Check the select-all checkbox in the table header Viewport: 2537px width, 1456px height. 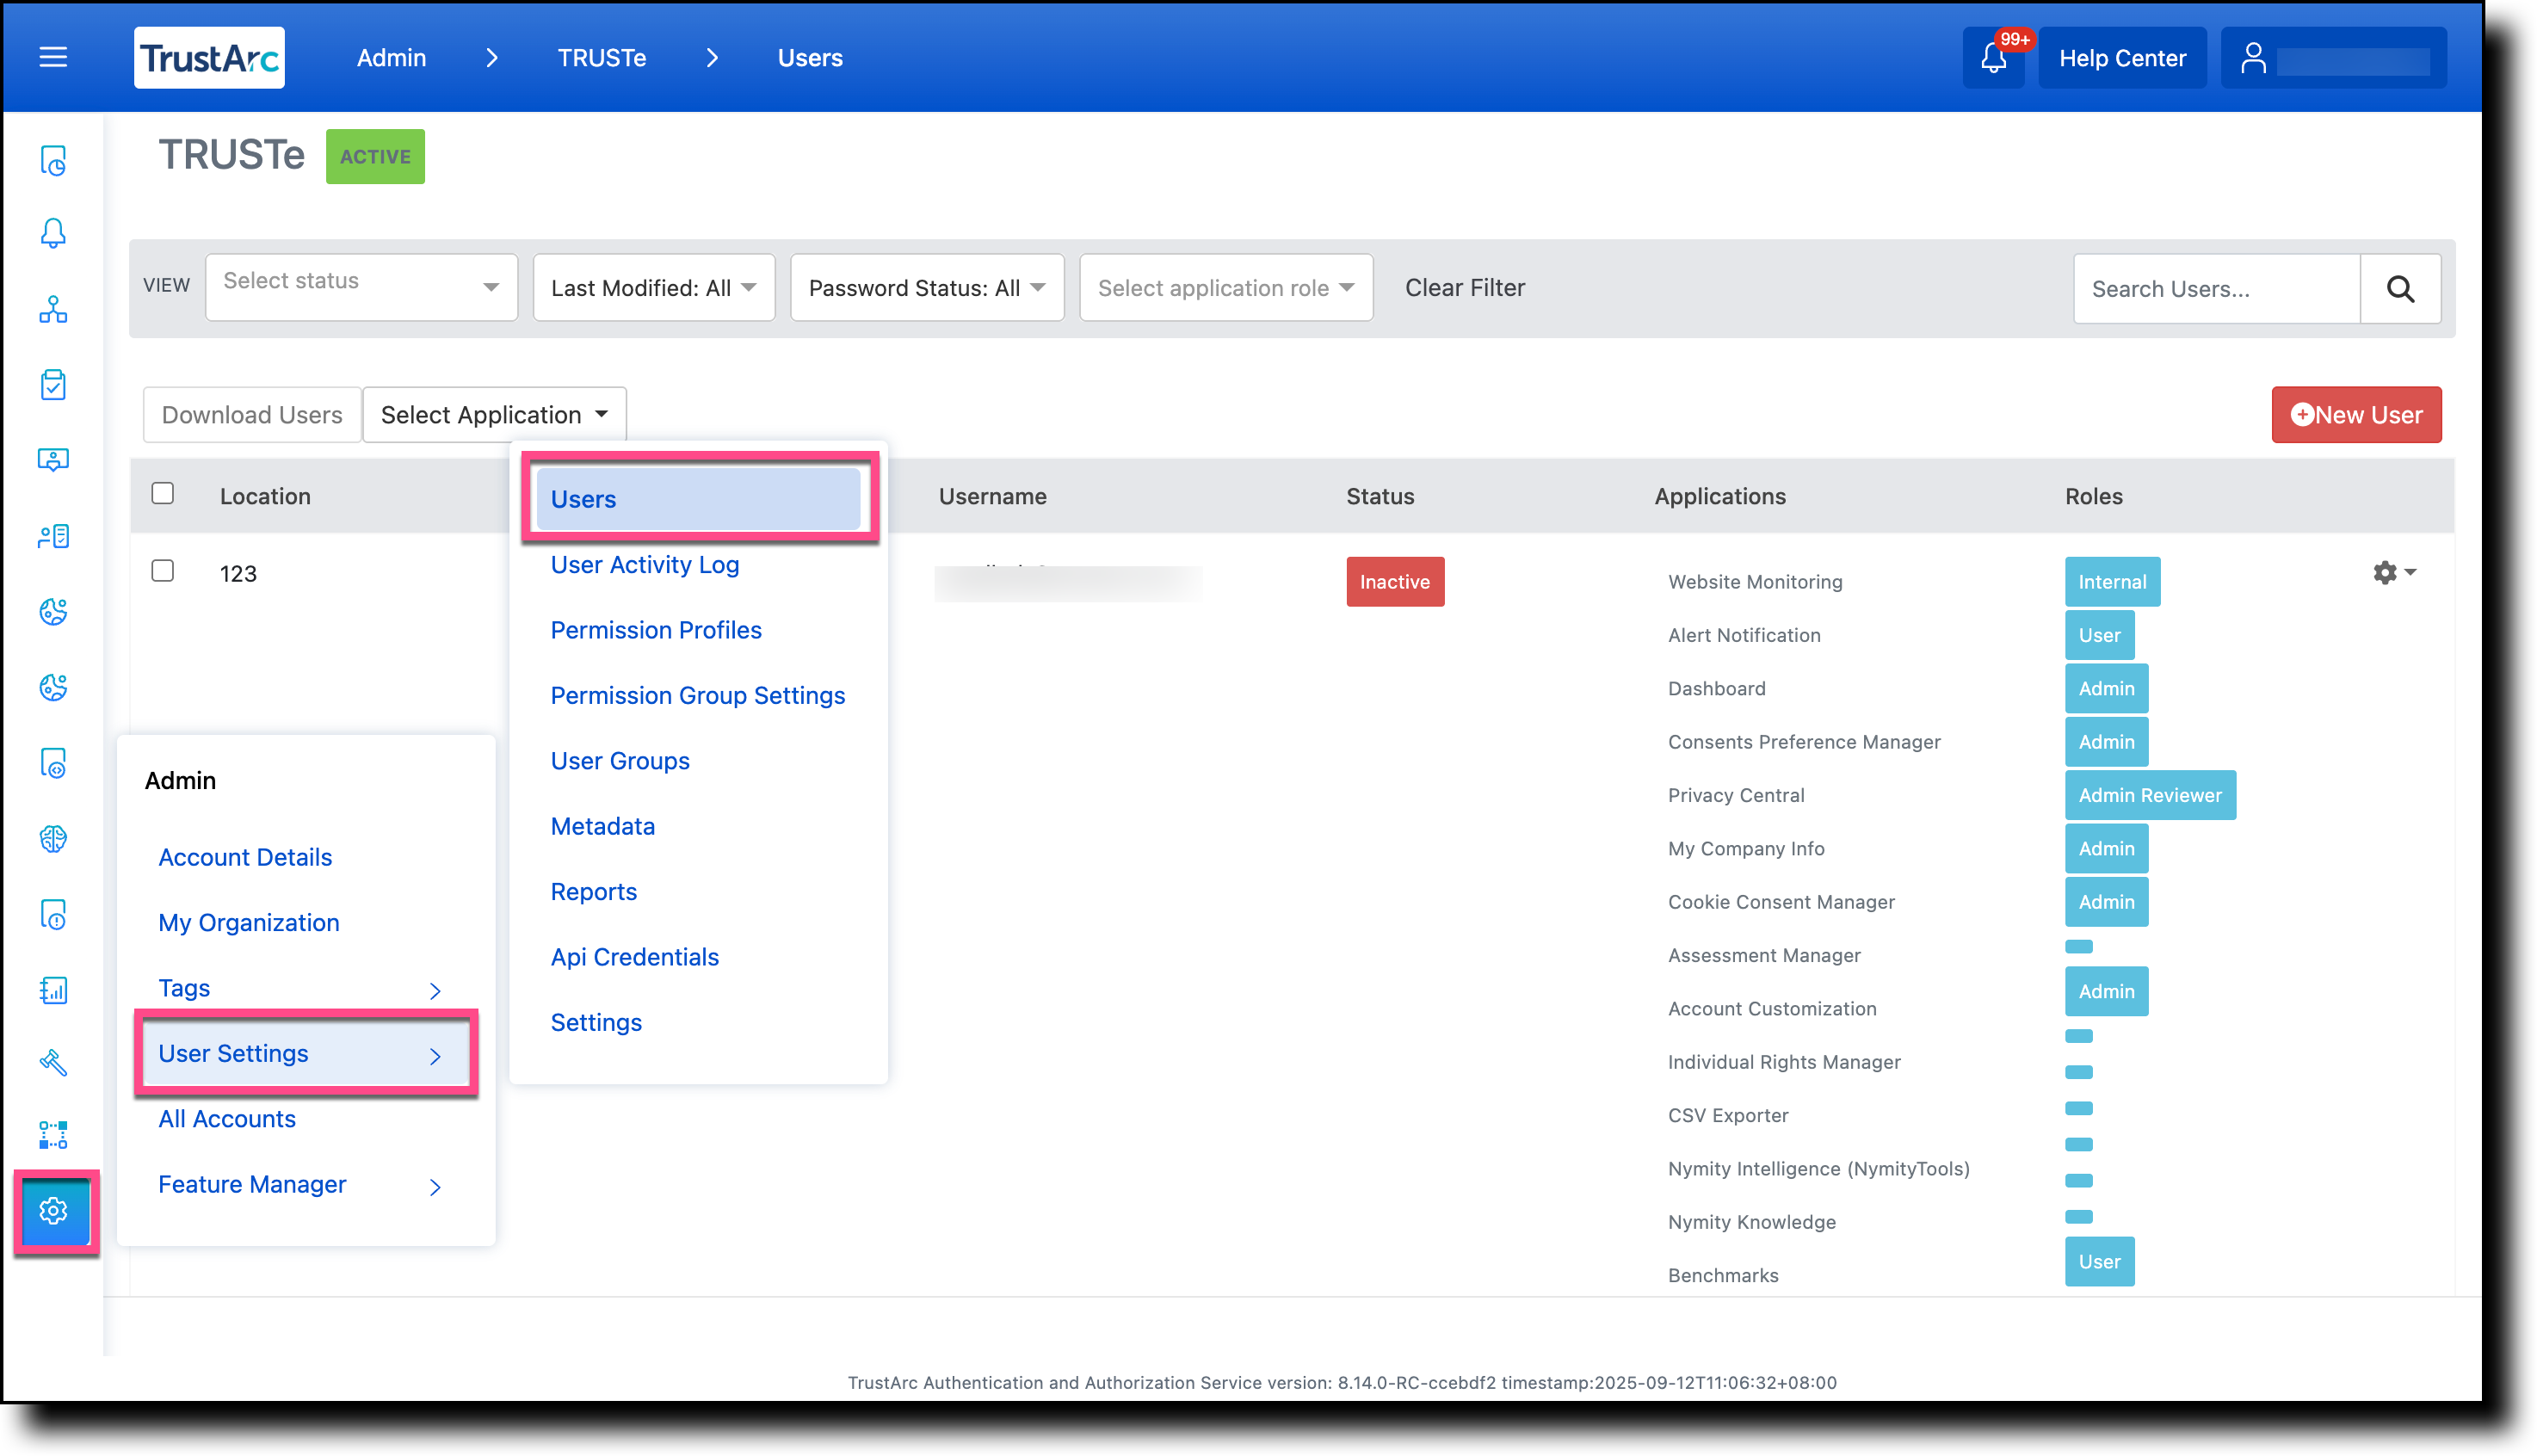[163, 492]
